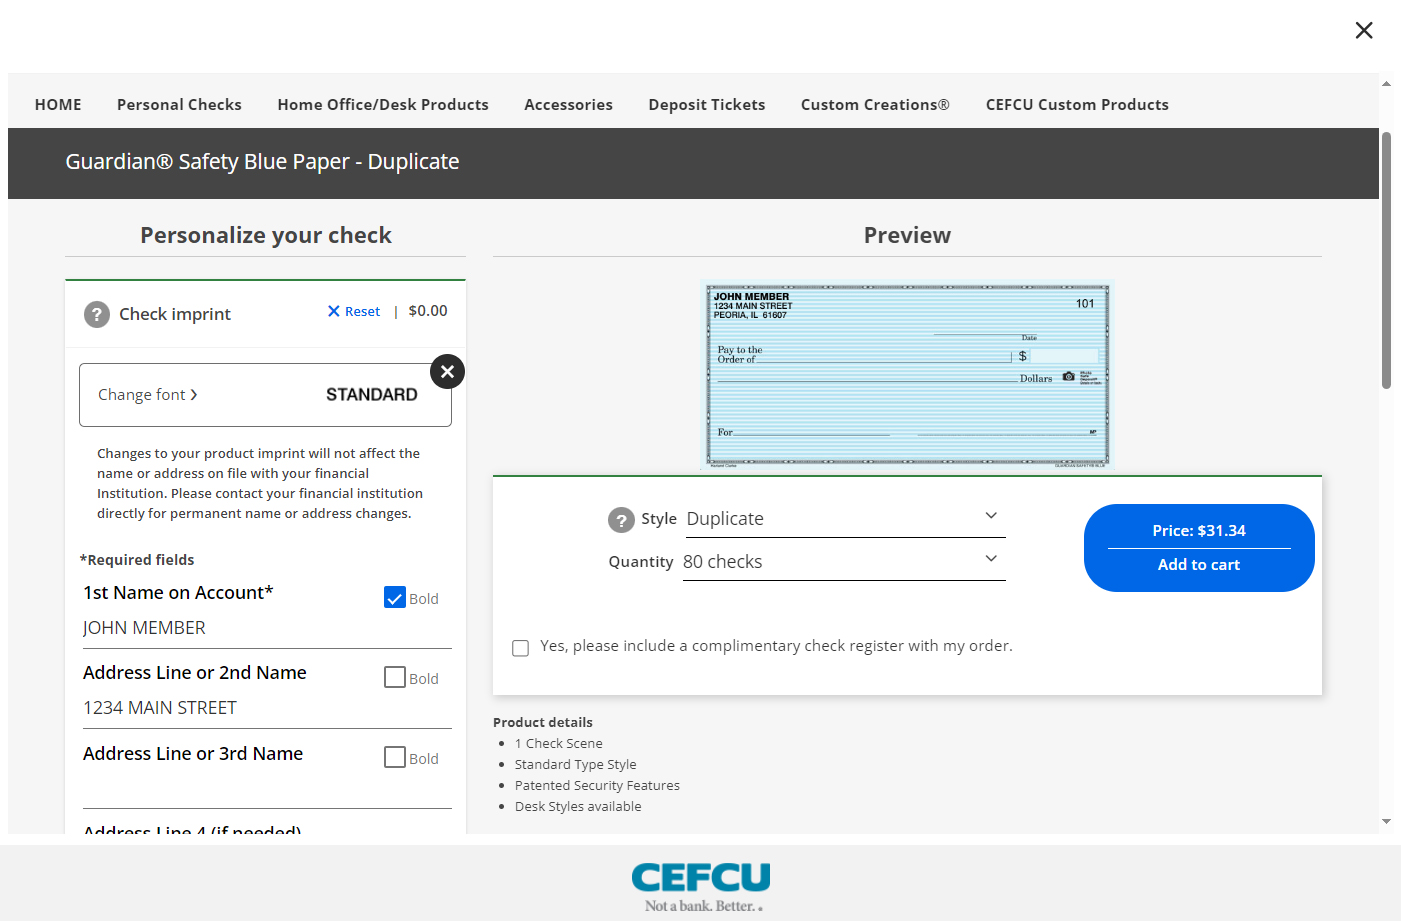Enable Bold for Address Line or 3rd Name

click(x=395, y=758)
